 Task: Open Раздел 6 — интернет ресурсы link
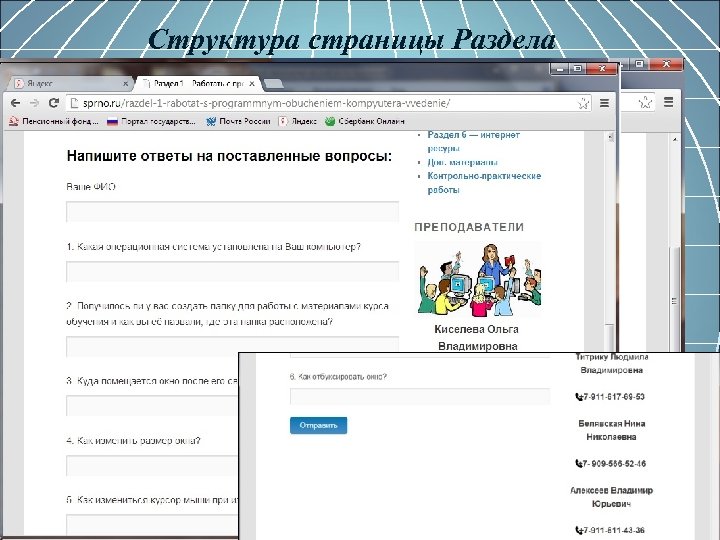coord(473,141)
